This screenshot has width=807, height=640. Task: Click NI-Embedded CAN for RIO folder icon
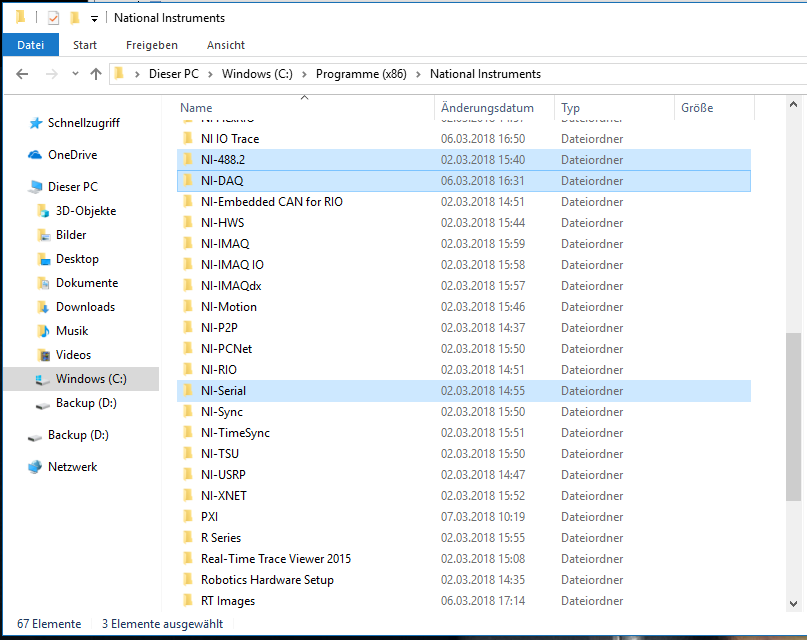[188, 202]
